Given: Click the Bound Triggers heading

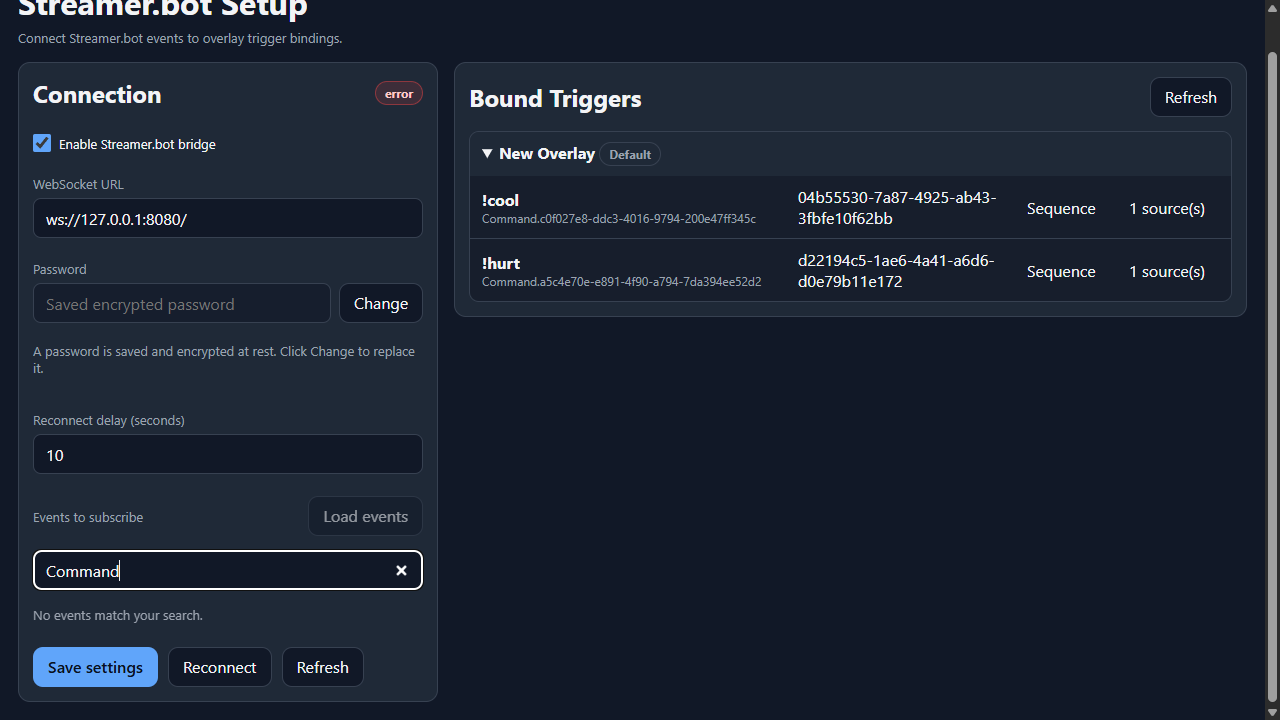Looking at the screenshot, I should pos(555,98).
